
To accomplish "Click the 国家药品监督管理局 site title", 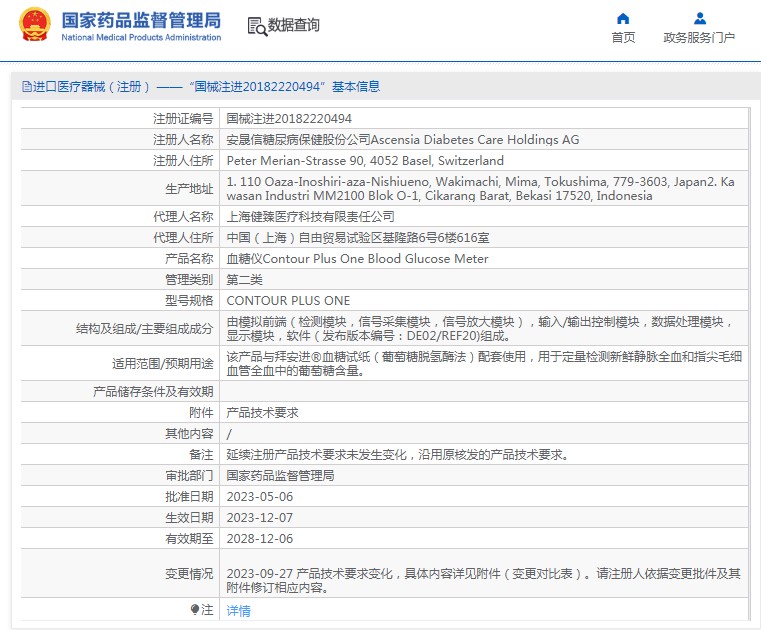I will [x=141, y=20].
